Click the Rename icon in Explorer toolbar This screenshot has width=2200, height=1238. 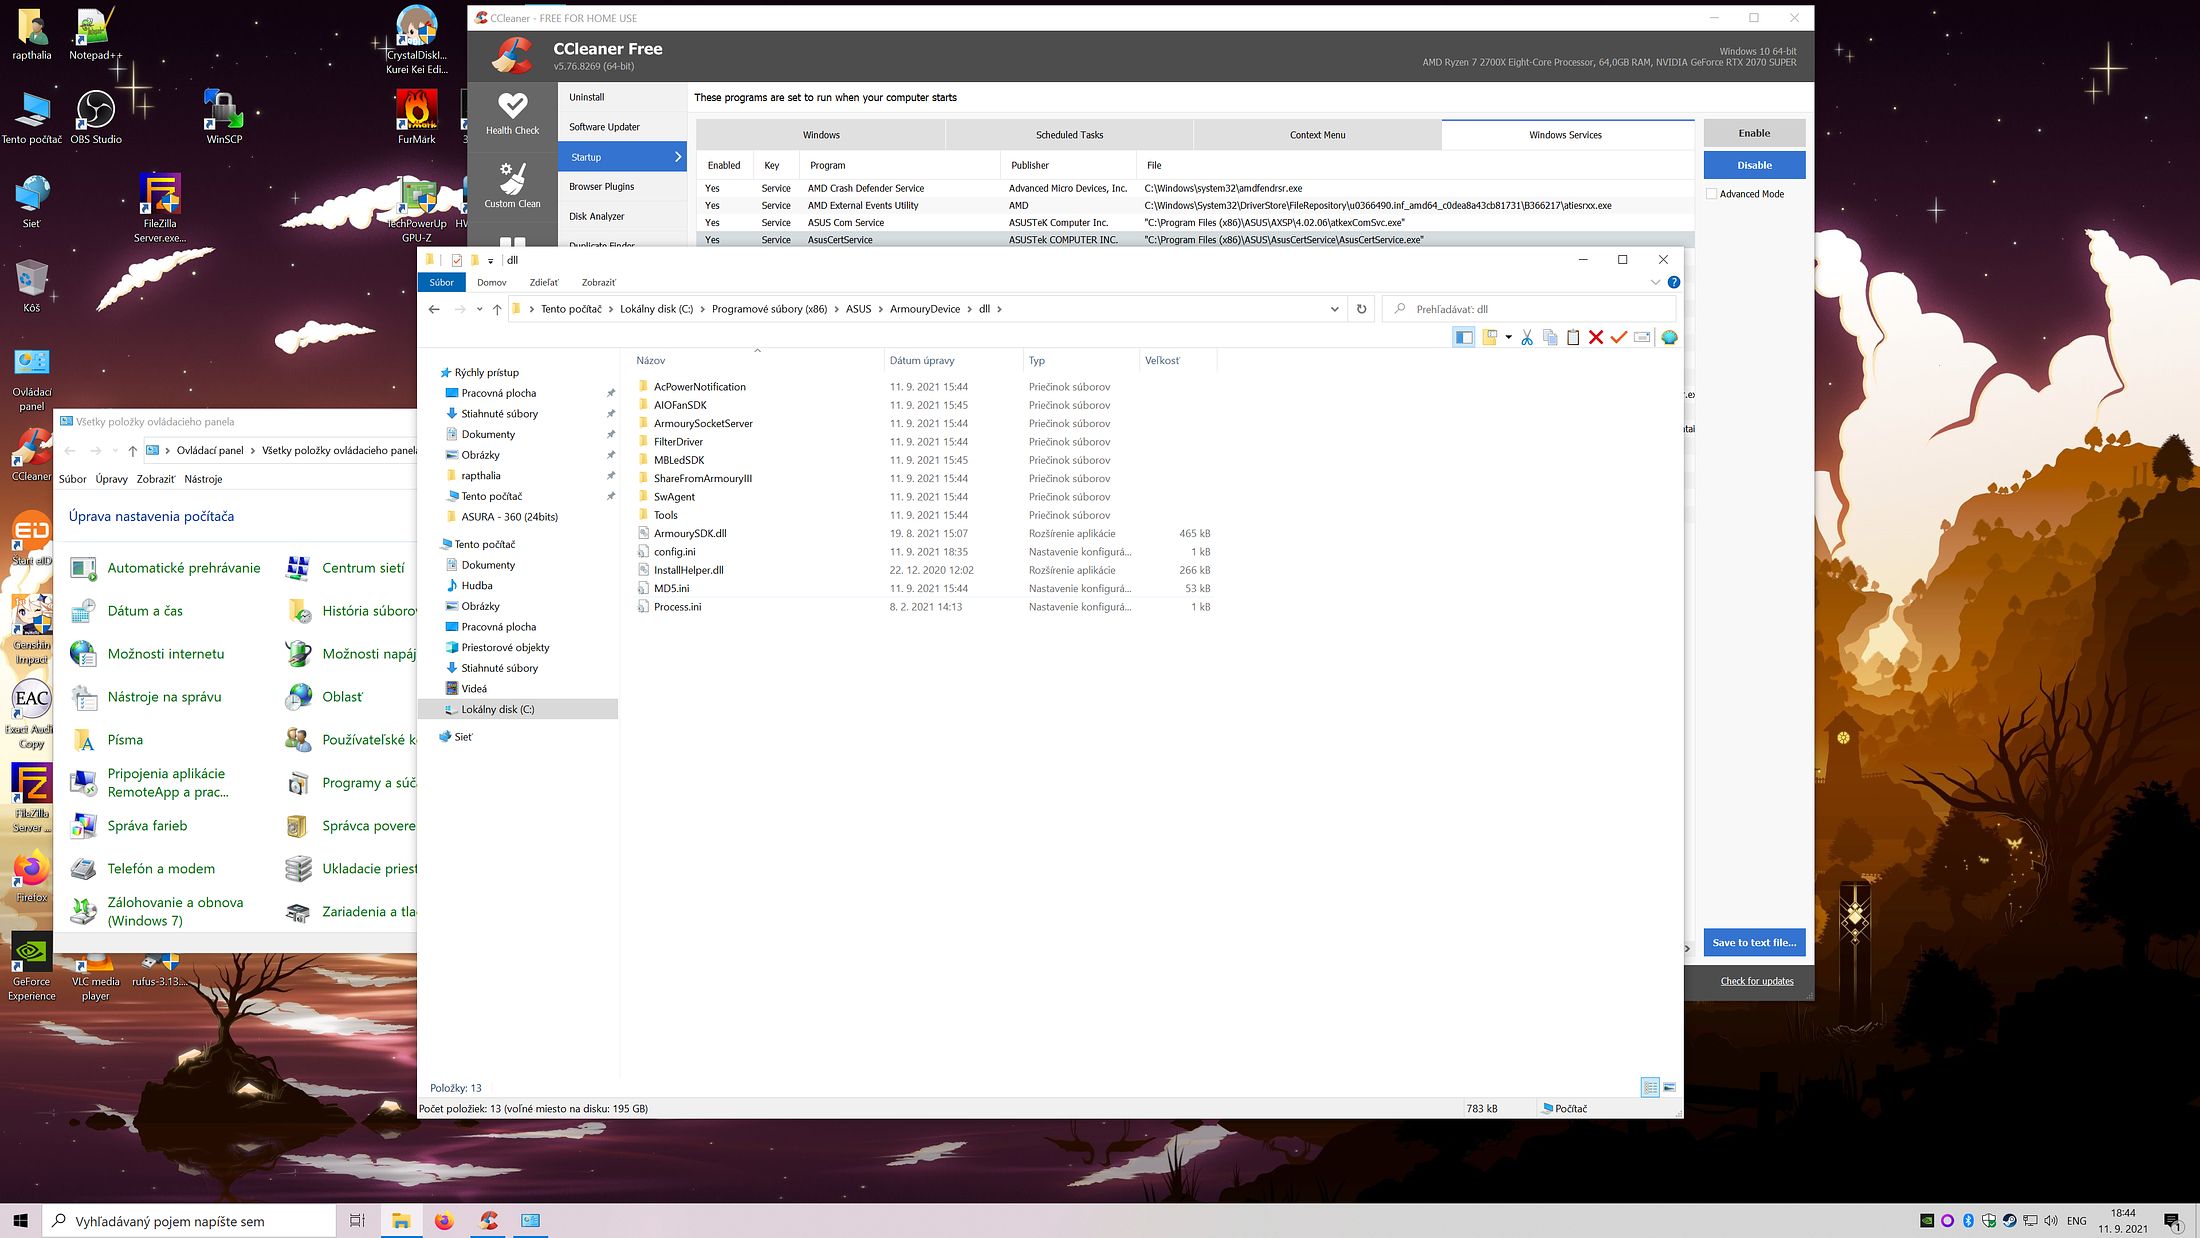1642,338
